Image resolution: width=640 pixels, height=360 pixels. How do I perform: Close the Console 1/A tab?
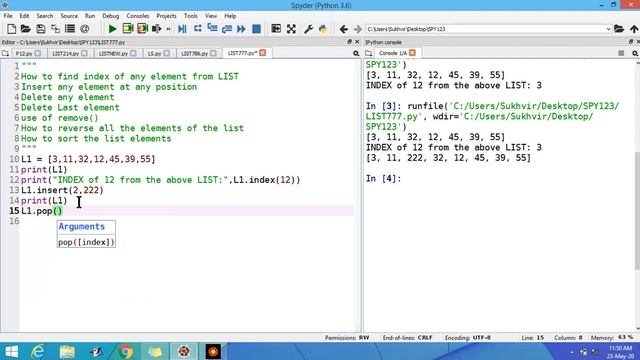412,53
